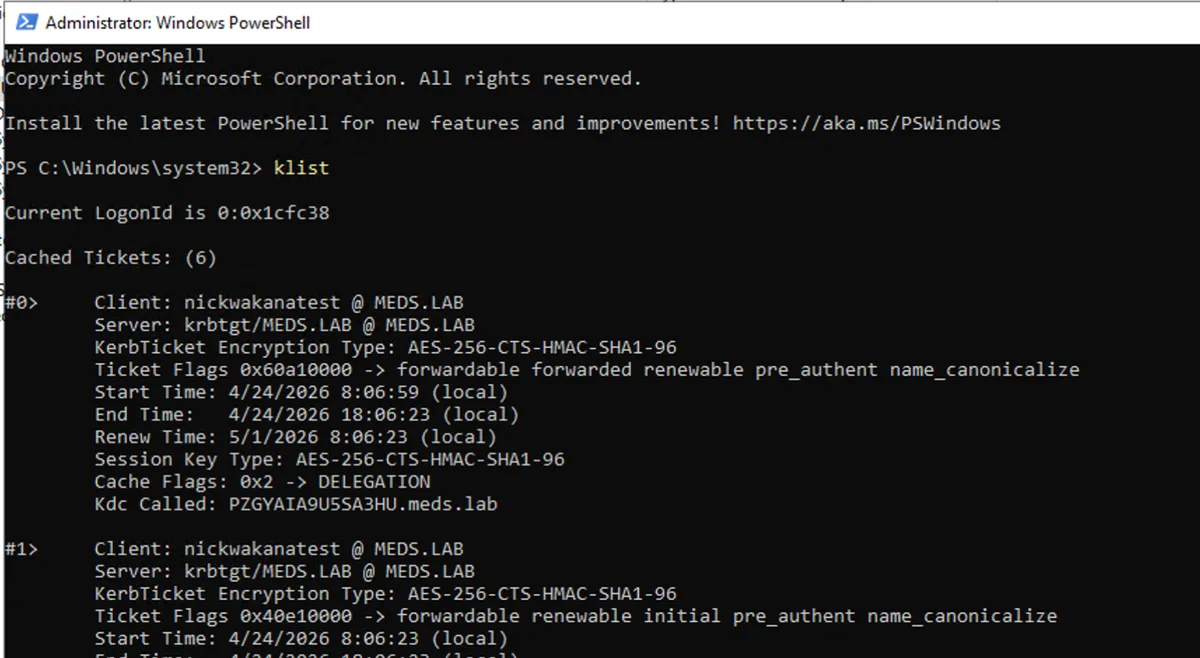Click the Administrator: Windows PowerShell window title

tap(178, 22)
